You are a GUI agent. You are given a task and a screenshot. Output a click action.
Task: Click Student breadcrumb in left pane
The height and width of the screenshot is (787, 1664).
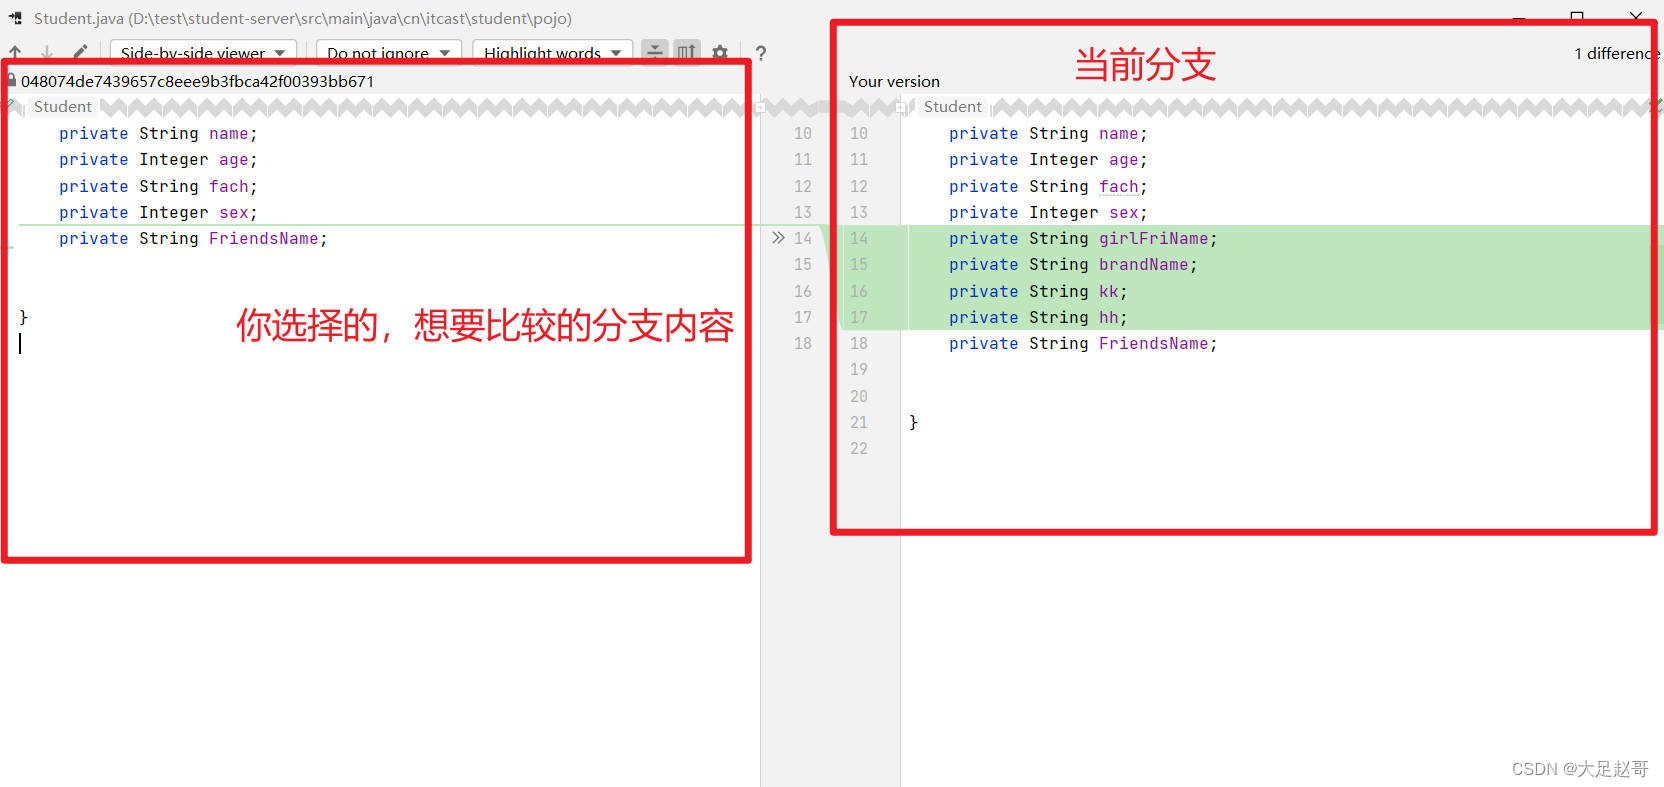pos(62,106)
